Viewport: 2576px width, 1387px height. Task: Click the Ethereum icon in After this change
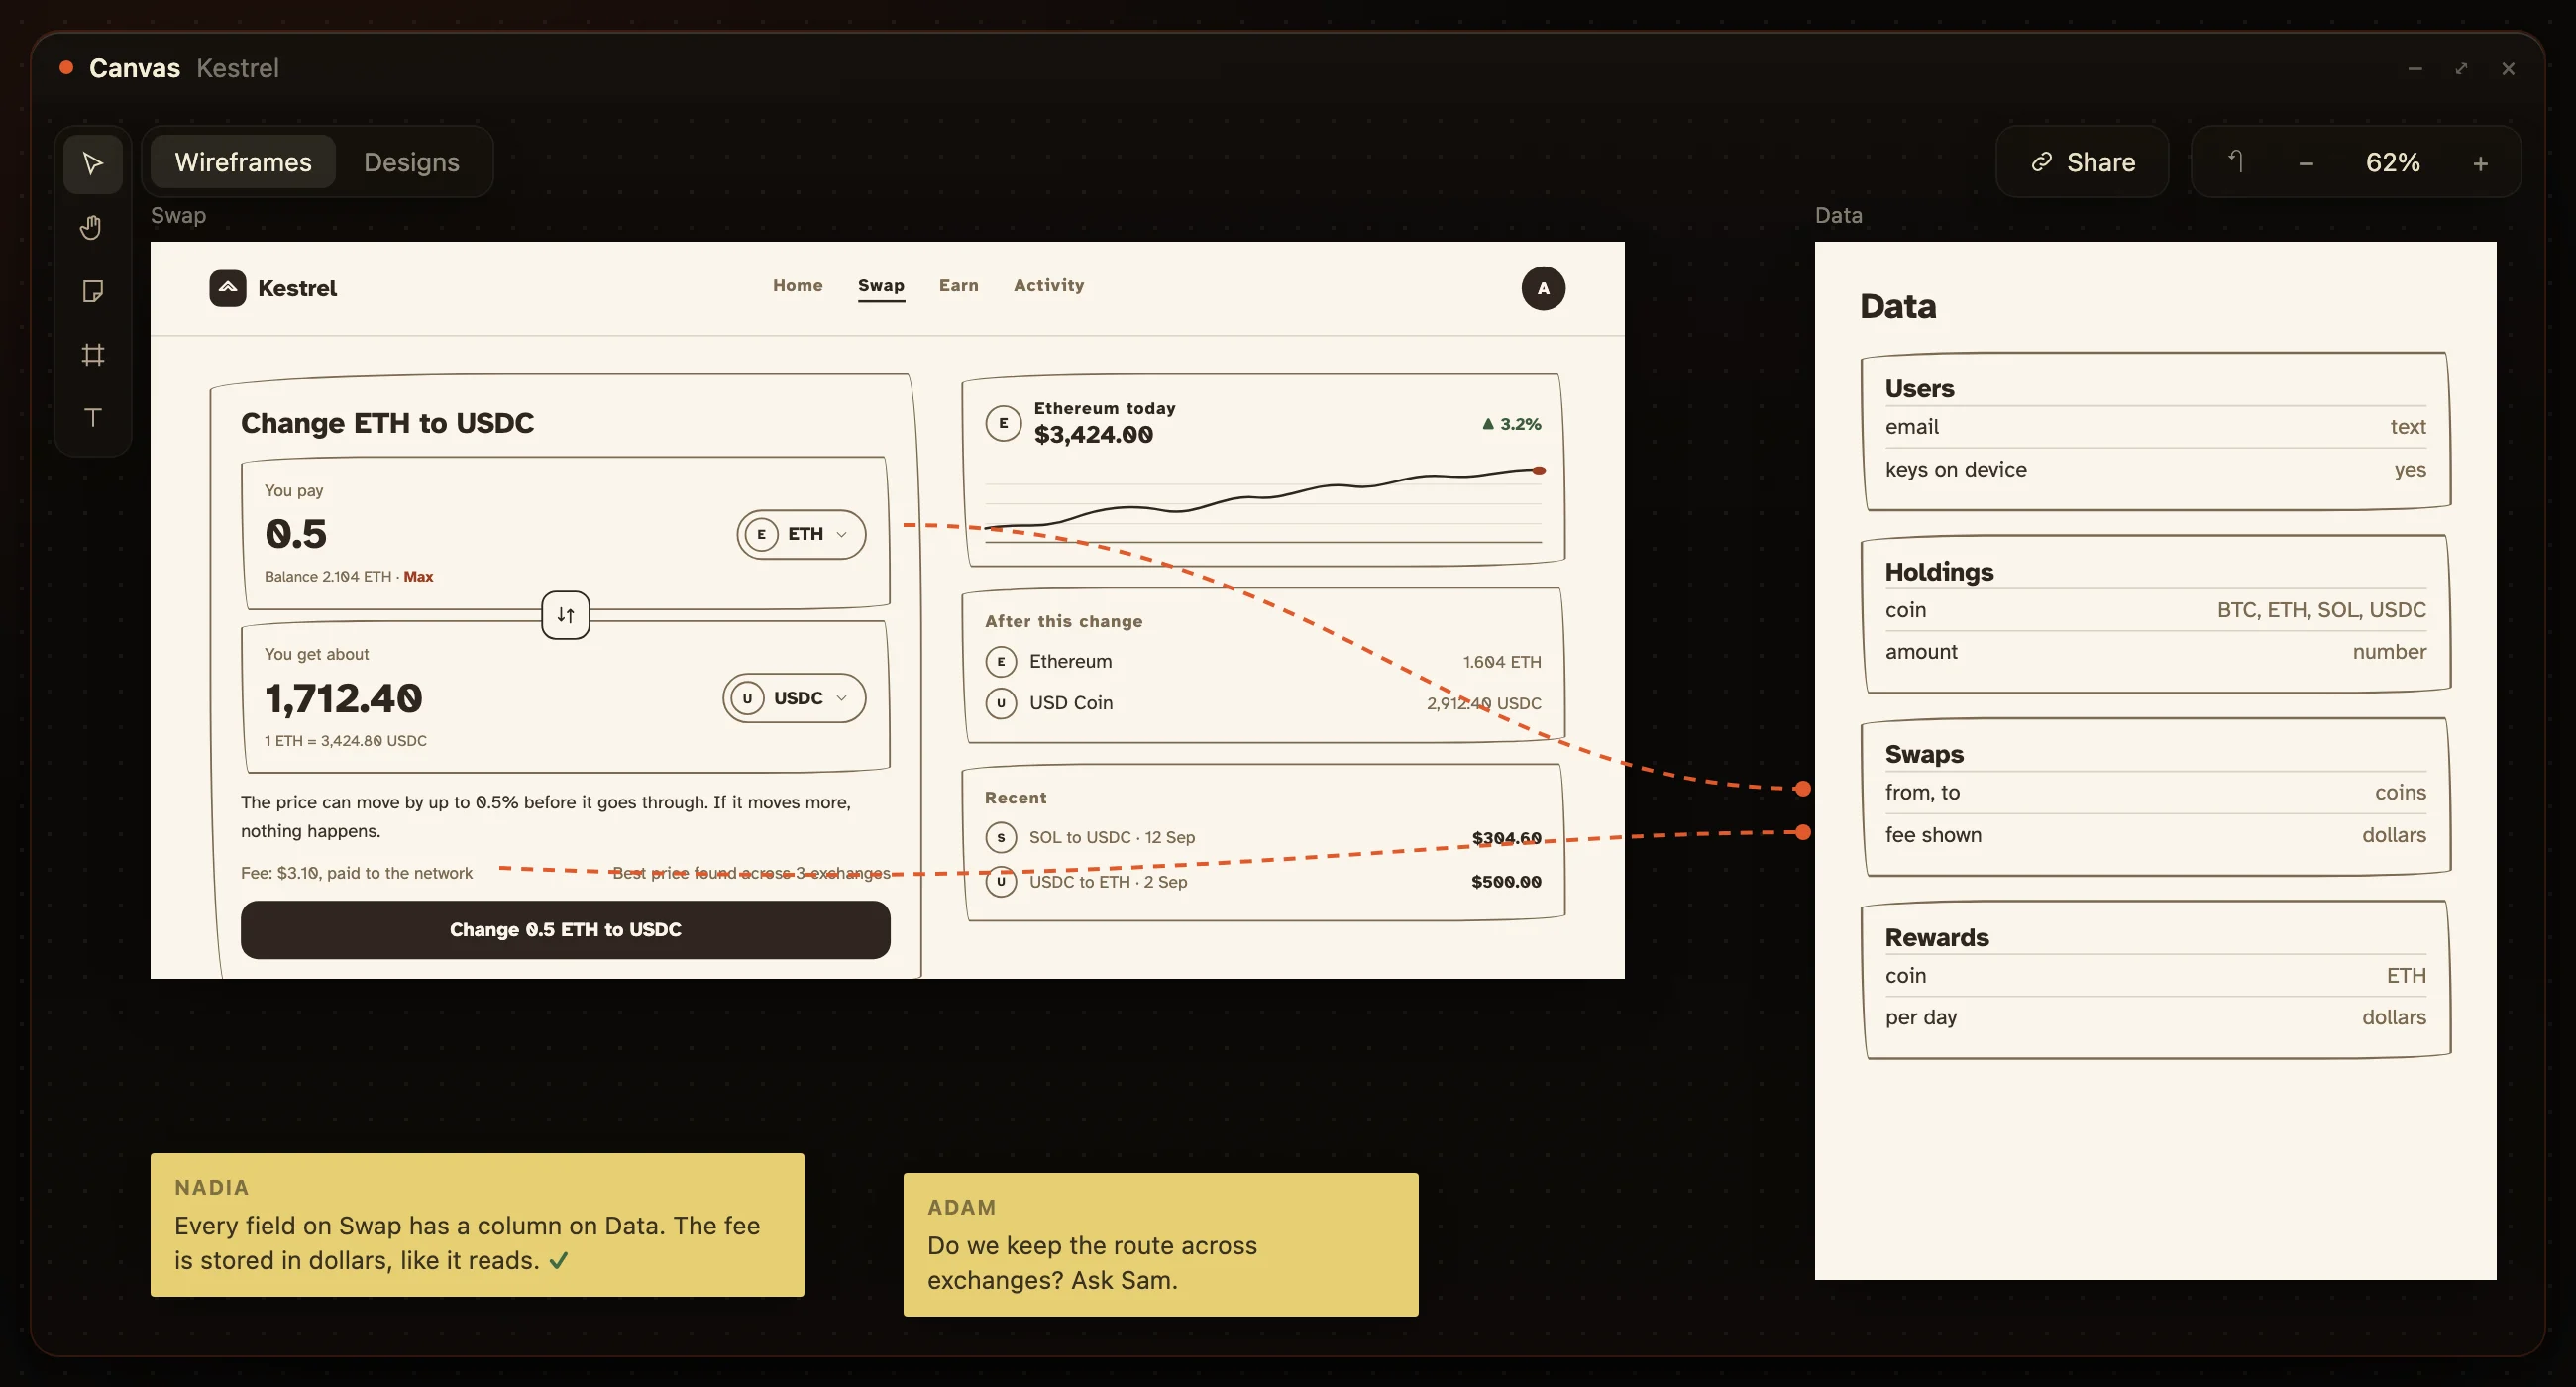(x=1000, y=661)
